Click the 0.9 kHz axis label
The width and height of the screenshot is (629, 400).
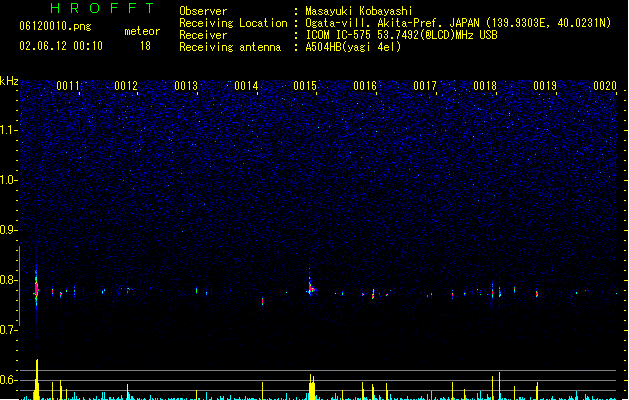pyautogui.click(x=8, y=230)
